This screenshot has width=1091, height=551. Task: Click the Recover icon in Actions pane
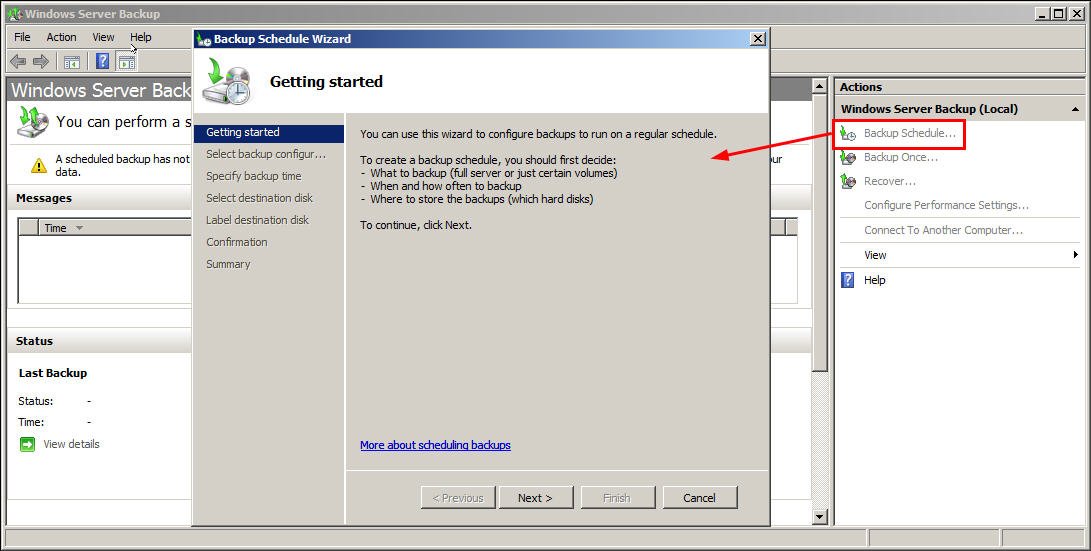[847, 181]
